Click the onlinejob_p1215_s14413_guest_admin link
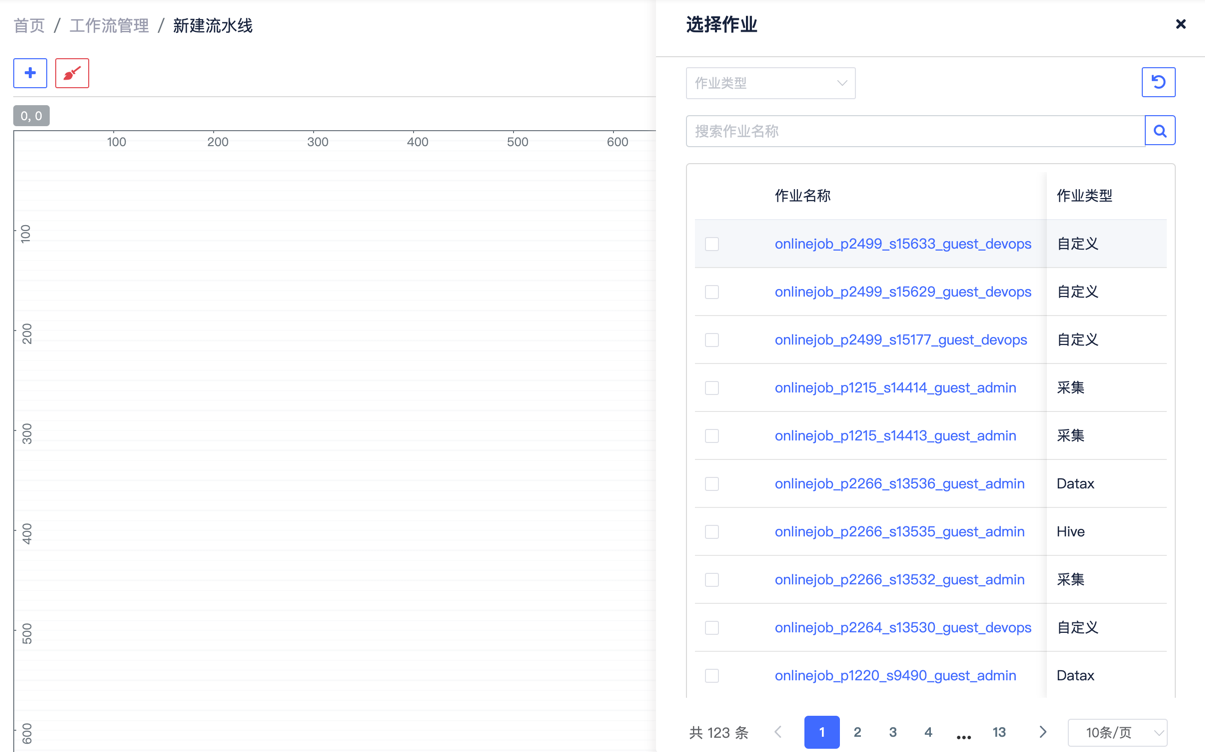This screenshot has width=1205, height=752. [895, 436]
